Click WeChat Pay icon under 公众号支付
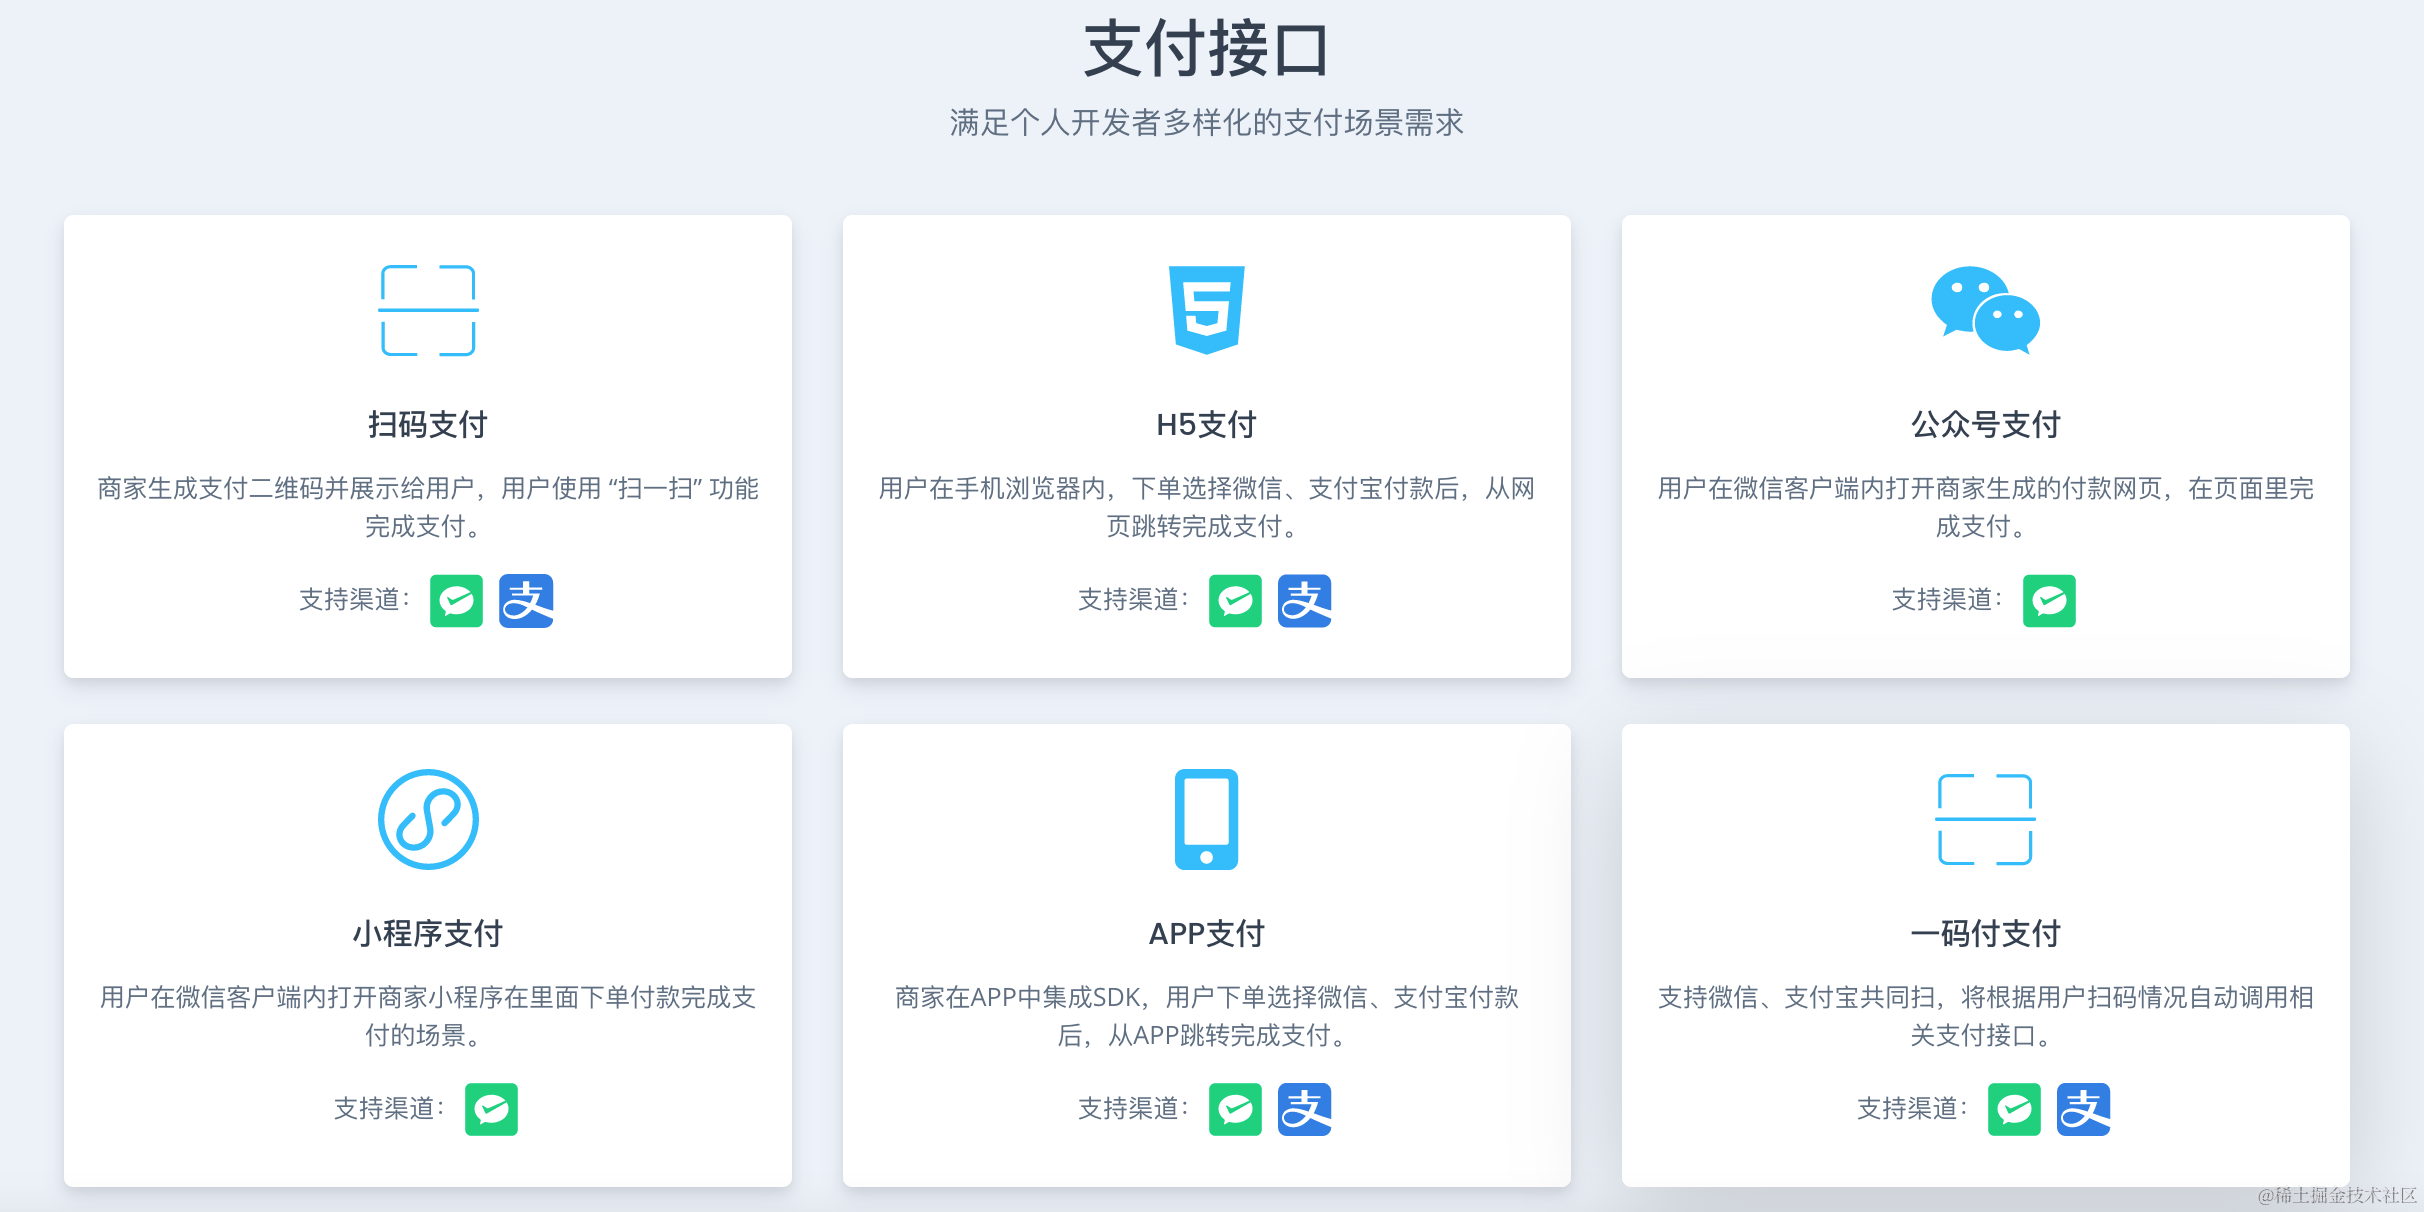2424x1212 pixels. coord(2049,601)
